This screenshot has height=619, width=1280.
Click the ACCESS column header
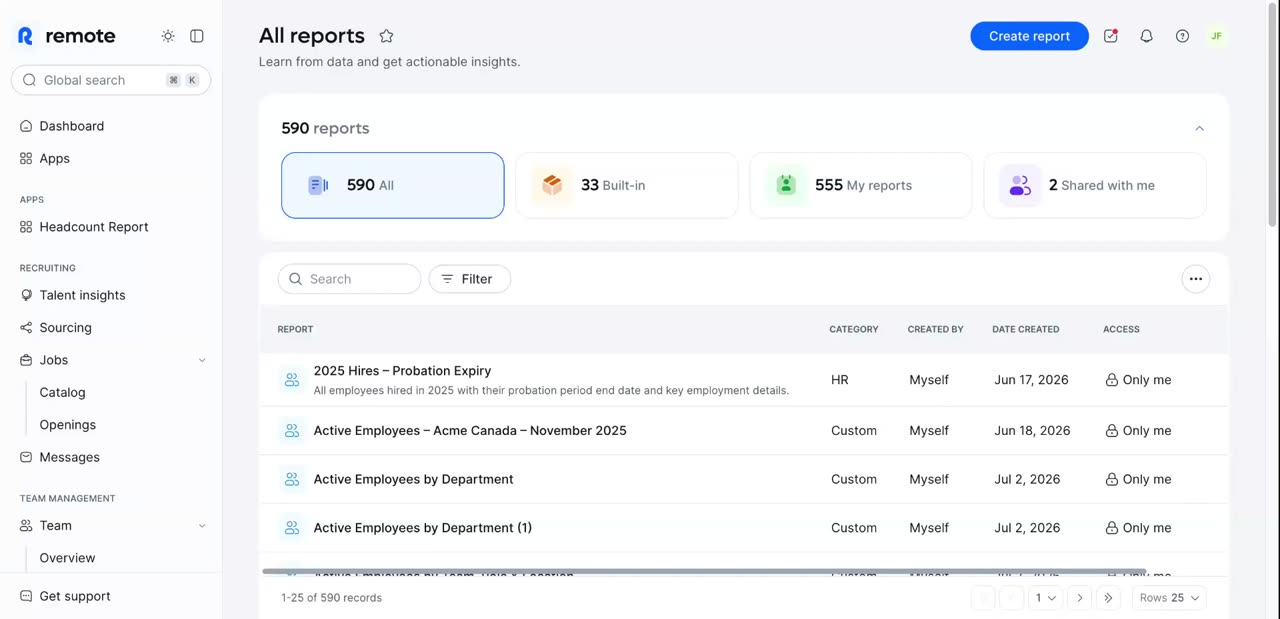pos(1121,329)
